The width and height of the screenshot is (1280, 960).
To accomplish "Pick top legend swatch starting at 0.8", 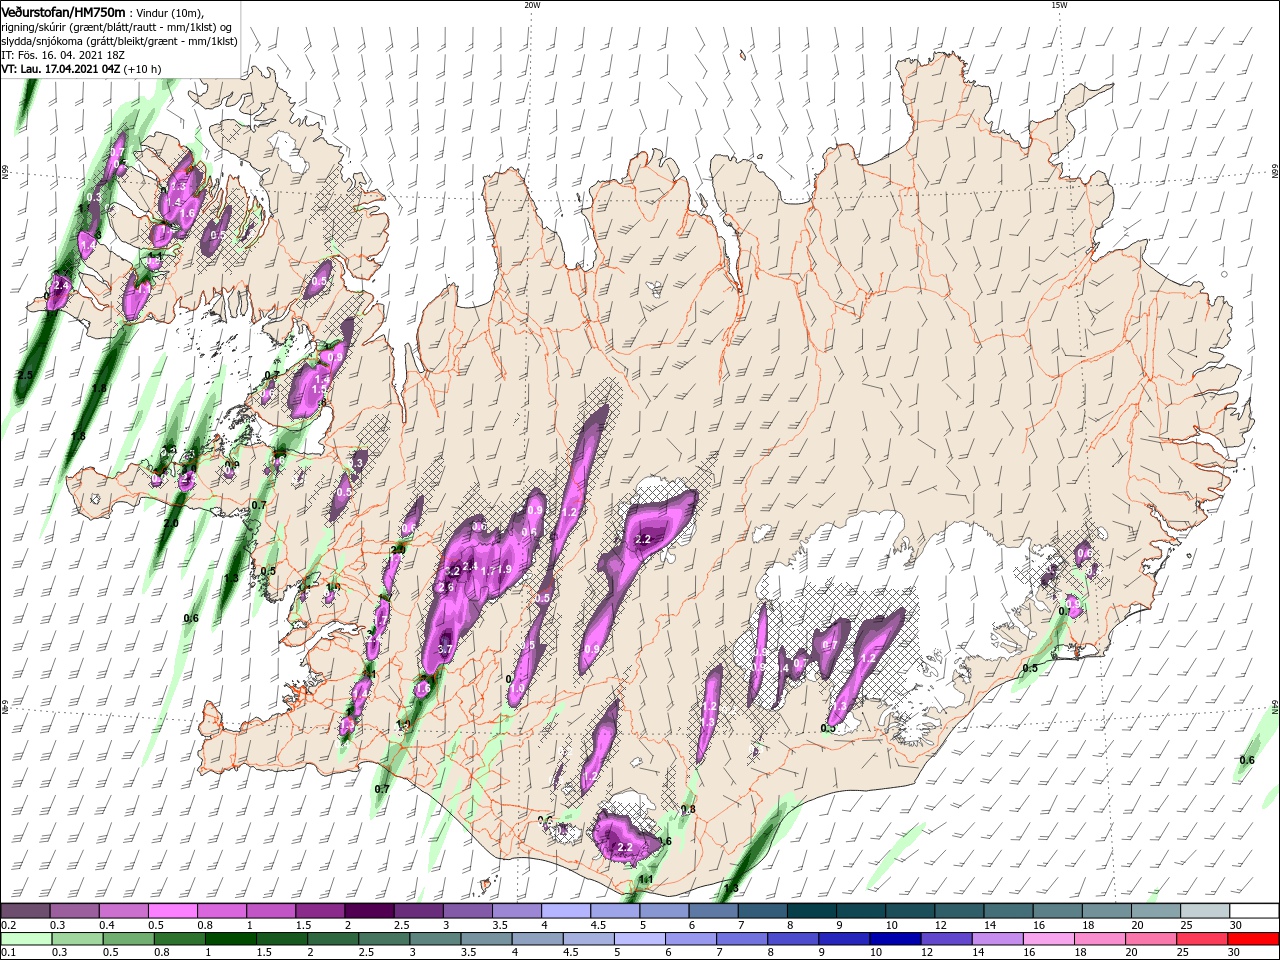I will point(221,911).
